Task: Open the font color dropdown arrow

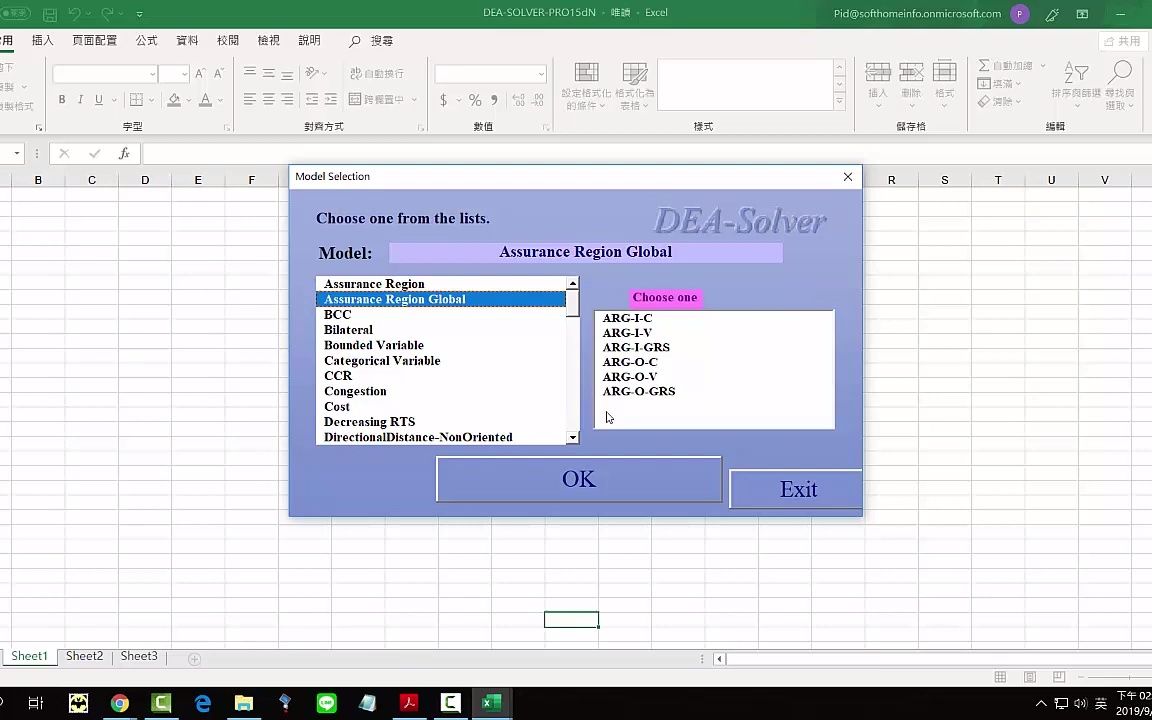Action: [220, 97]
